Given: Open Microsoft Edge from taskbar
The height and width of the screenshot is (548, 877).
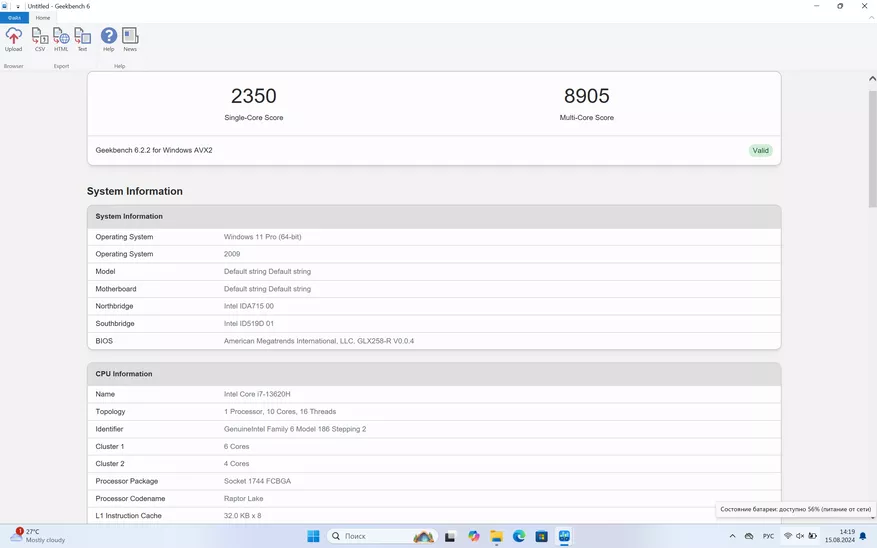Looking at the screenshot, I should click(519, 537).
